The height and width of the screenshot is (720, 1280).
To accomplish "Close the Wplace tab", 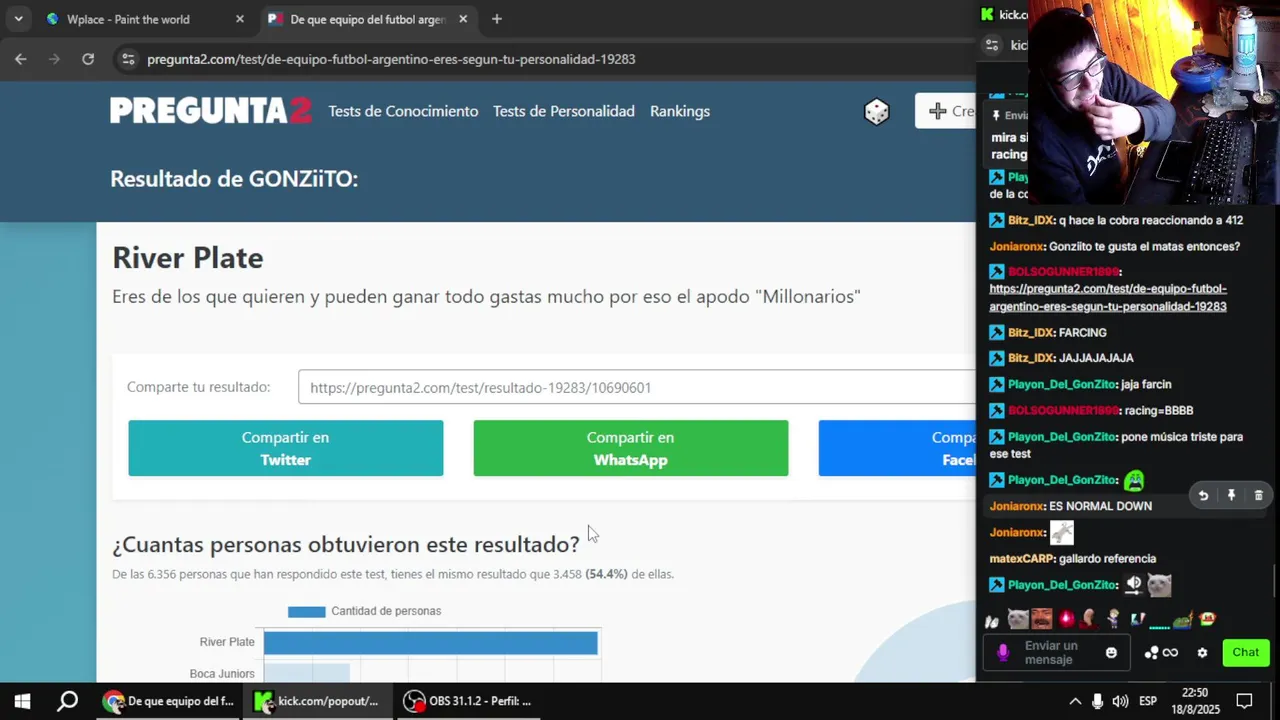I will click(240, 19).
